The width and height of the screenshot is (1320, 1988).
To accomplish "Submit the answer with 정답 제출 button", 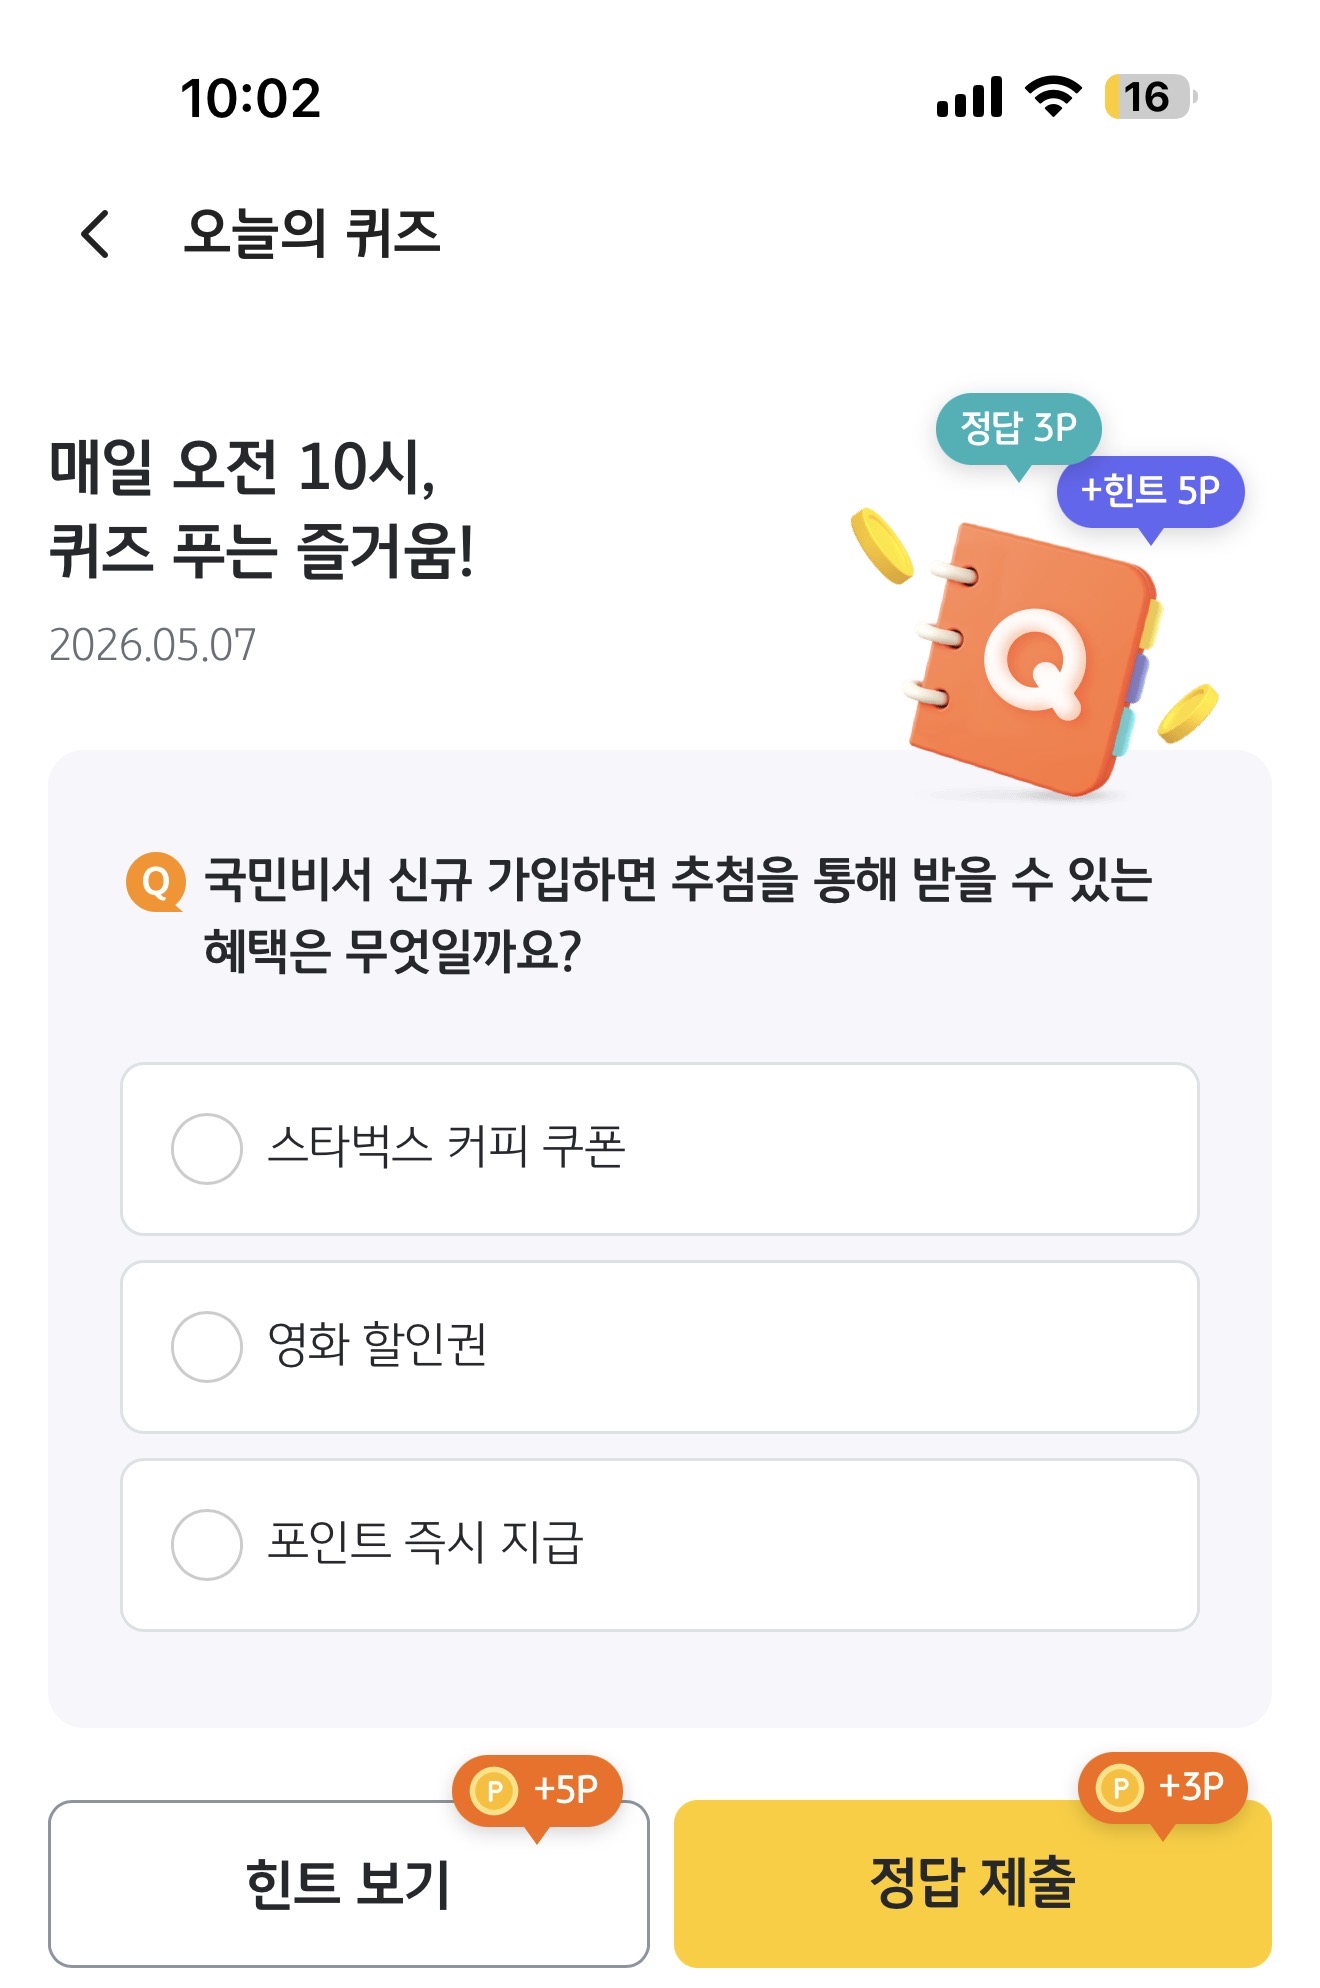I will click(x=973, y=1884).
